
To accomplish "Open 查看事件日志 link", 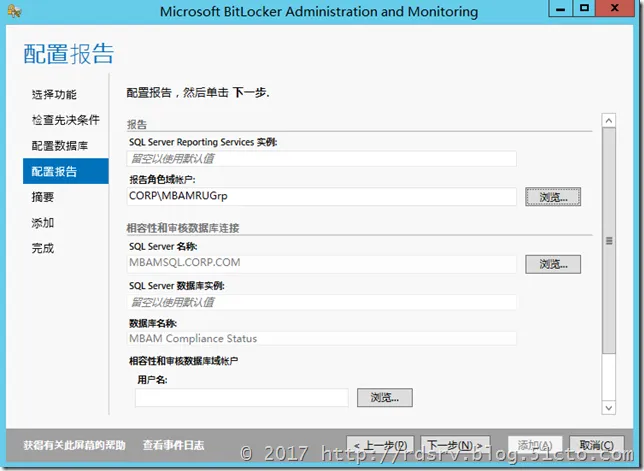I will pos(173,445).
